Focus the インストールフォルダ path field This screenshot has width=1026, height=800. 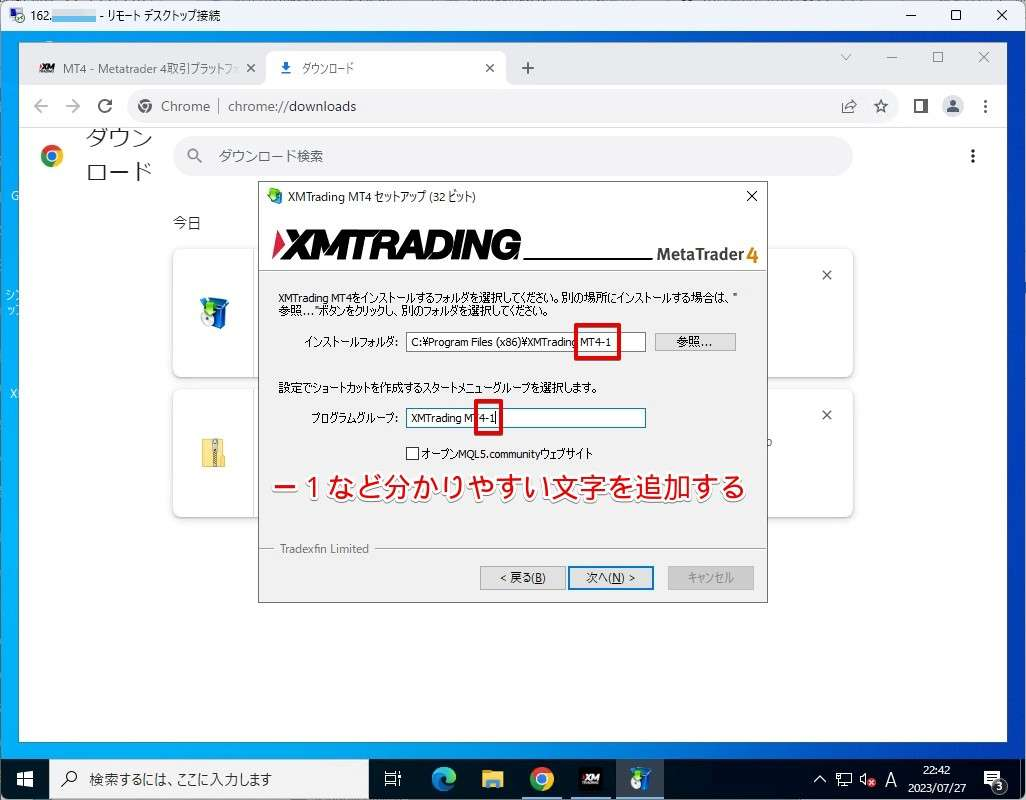point(525,341)
